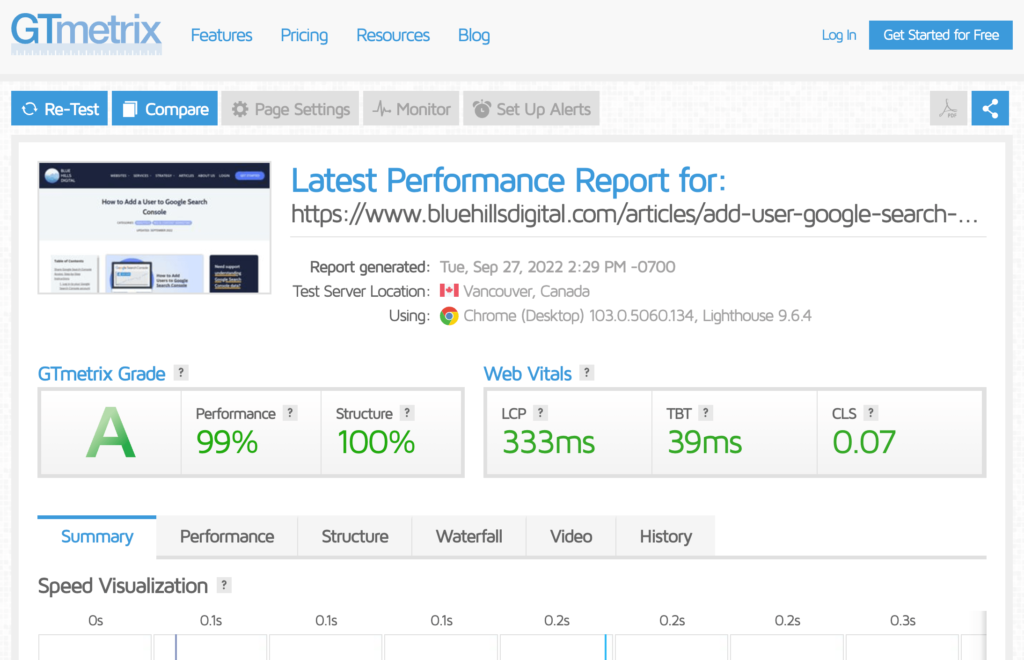
Task: Open the Pricing page link
Action: pos(304,35)
